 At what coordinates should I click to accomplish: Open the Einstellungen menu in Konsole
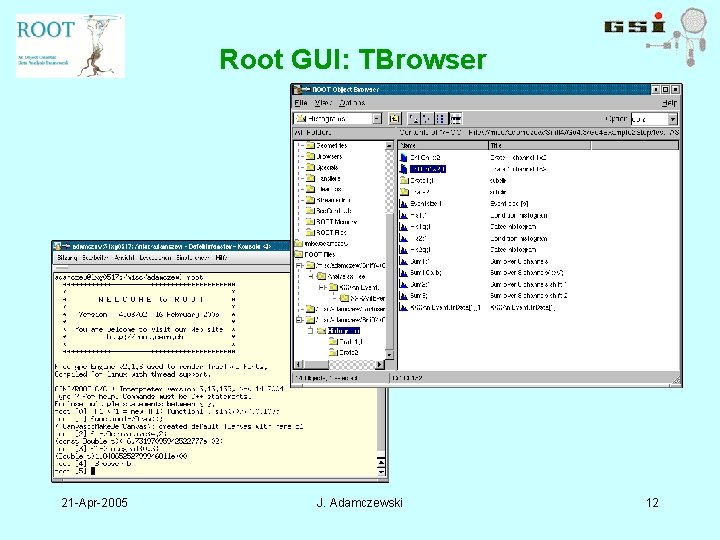[x=192, y=258]
